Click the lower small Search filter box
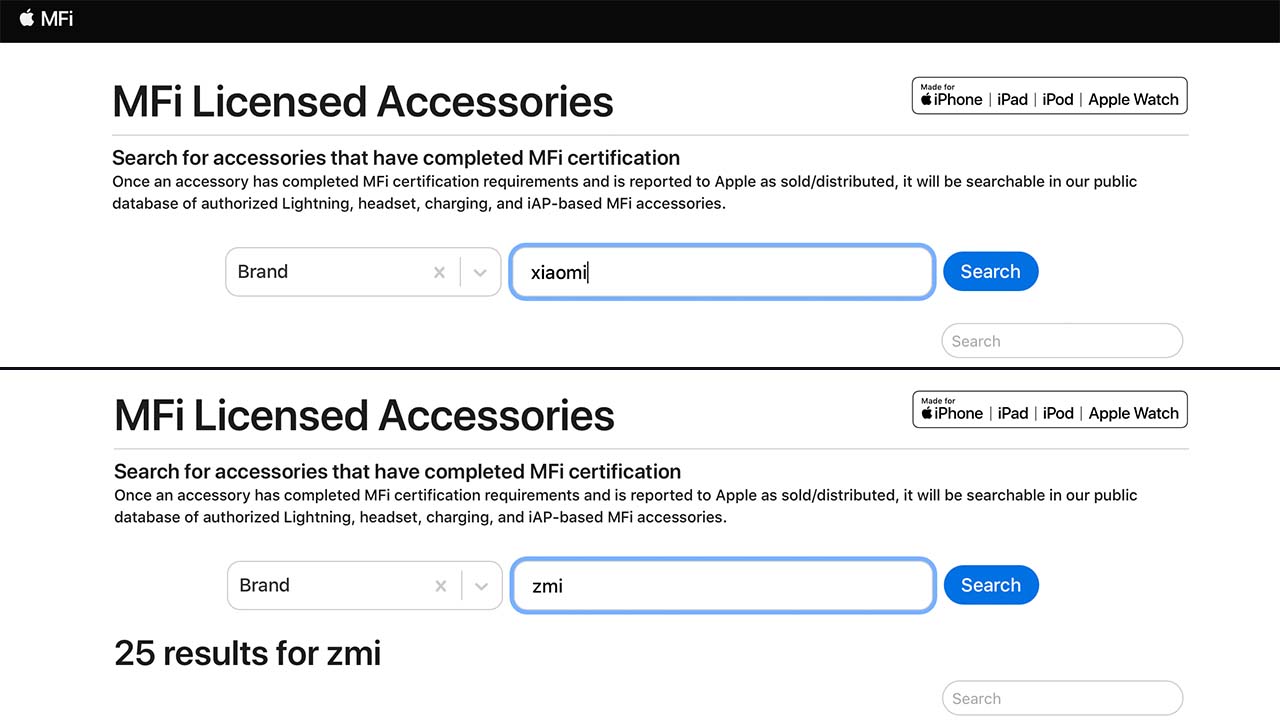The image size is (1280, 720). coord(1062,699)
